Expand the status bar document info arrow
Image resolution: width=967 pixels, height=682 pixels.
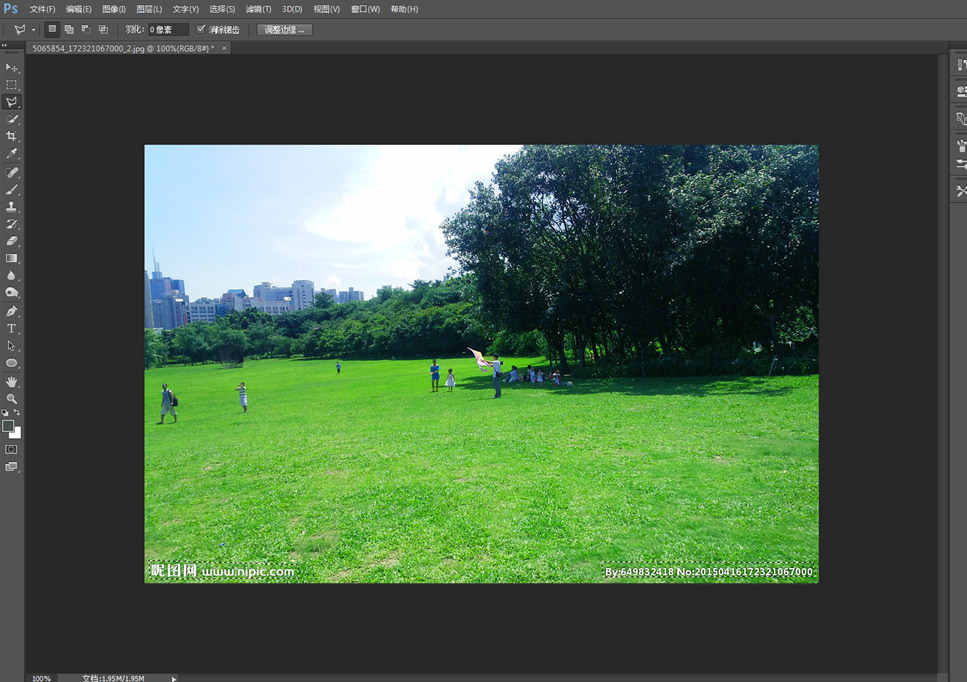click(x=174, y=678)
